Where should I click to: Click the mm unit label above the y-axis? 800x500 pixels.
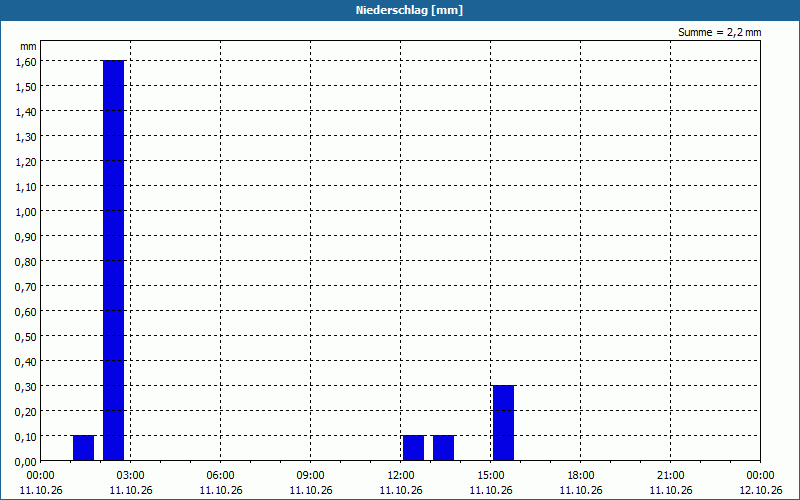29,46
